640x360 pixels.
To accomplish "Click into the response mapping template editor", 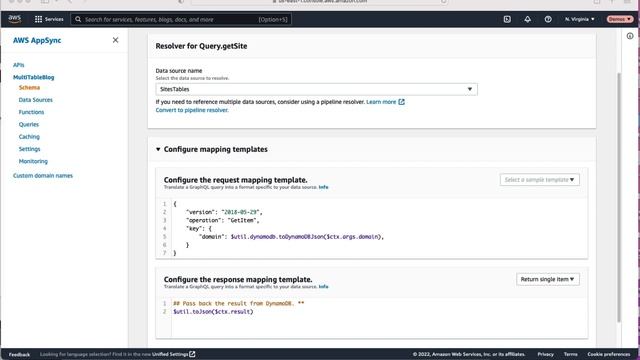I will pos(371,318).
